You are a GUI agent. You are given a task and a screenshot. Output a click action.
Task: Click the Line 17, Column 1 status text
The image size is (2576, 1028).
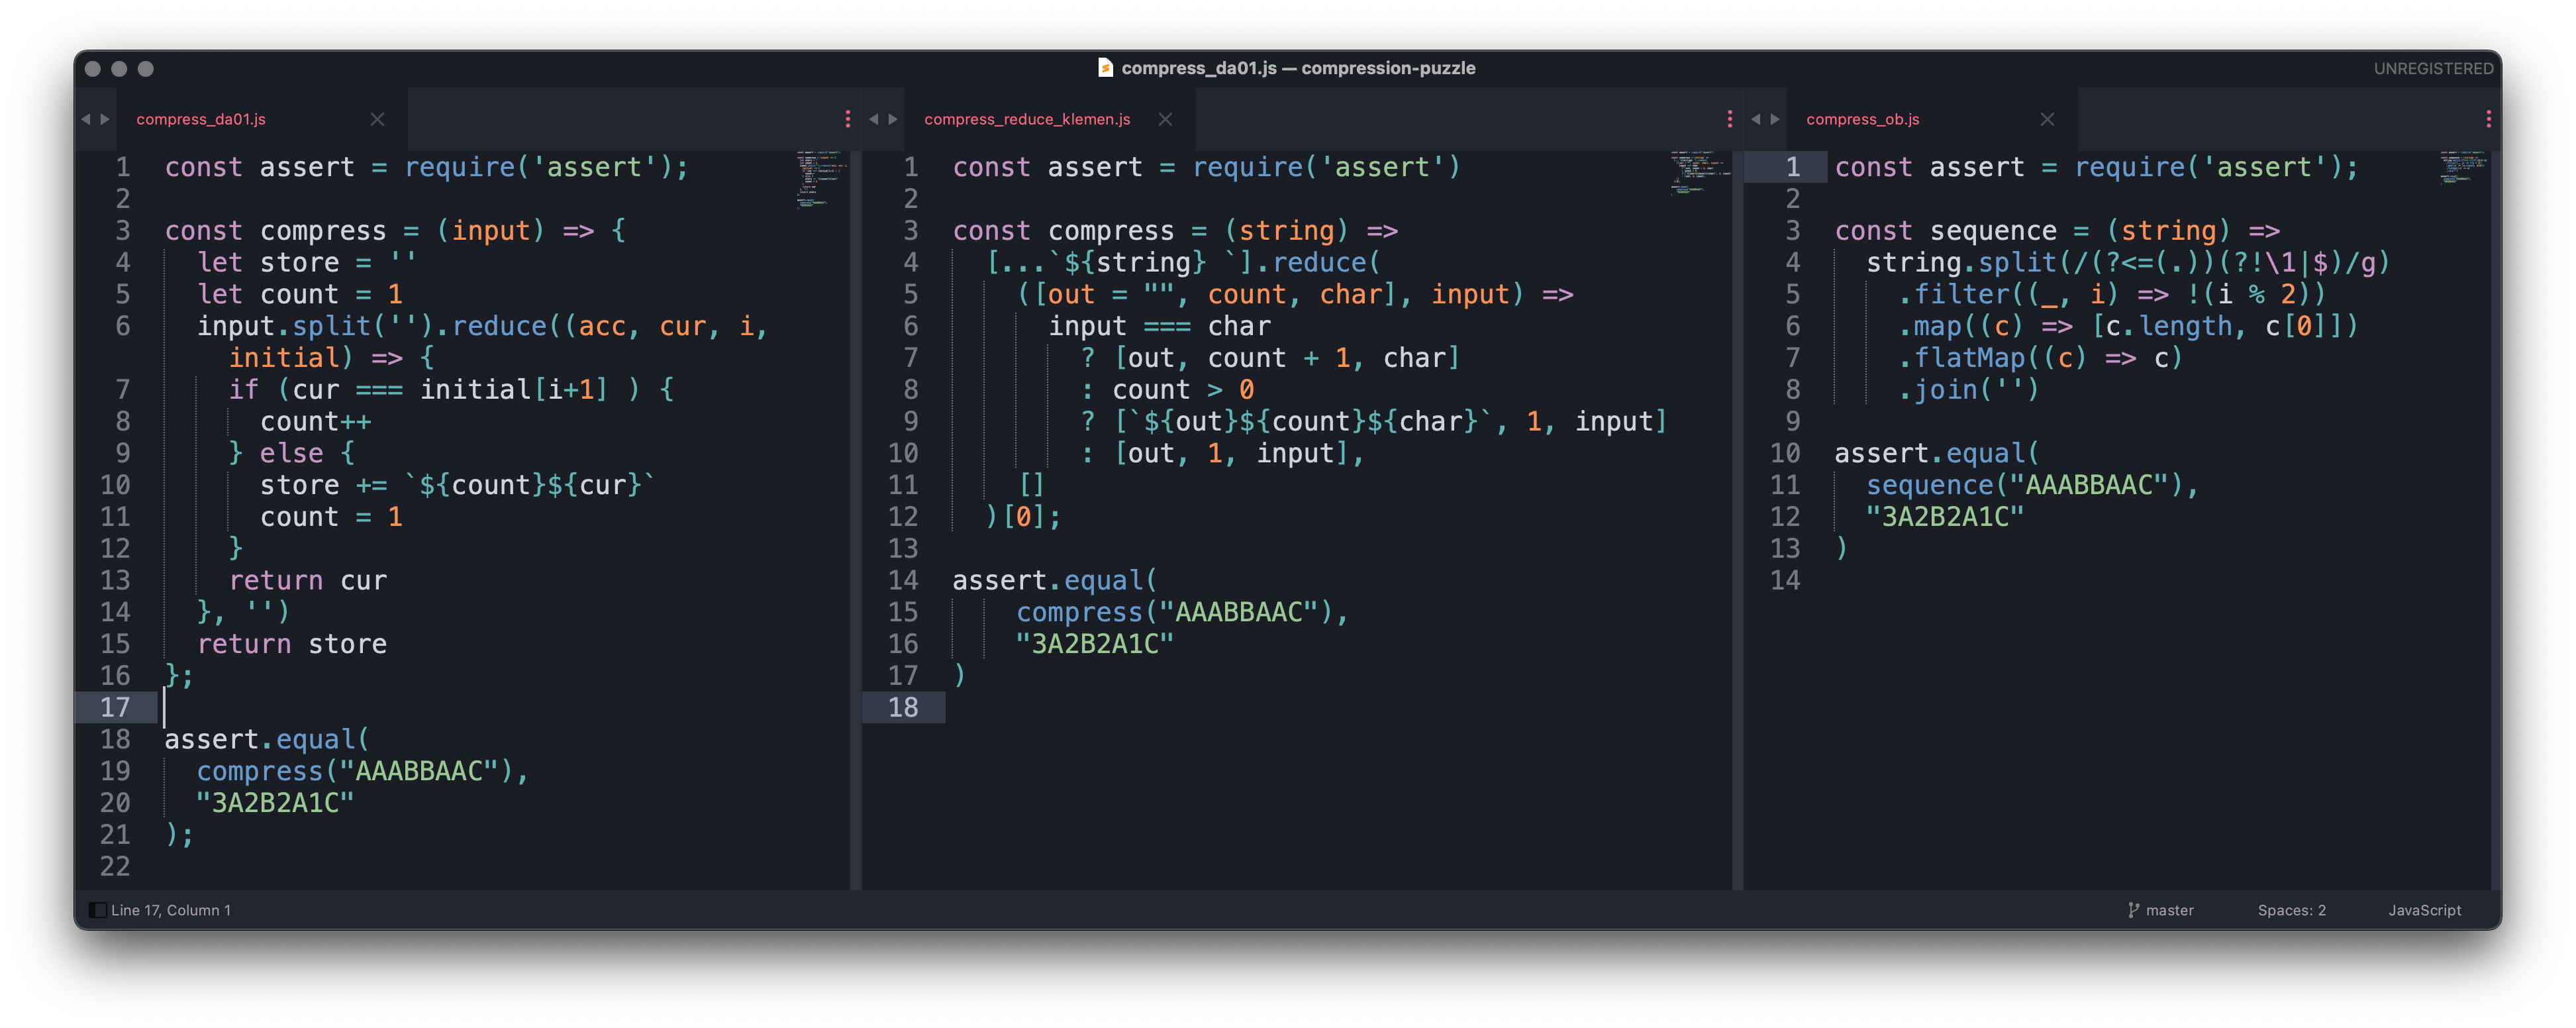pos(171,910)
